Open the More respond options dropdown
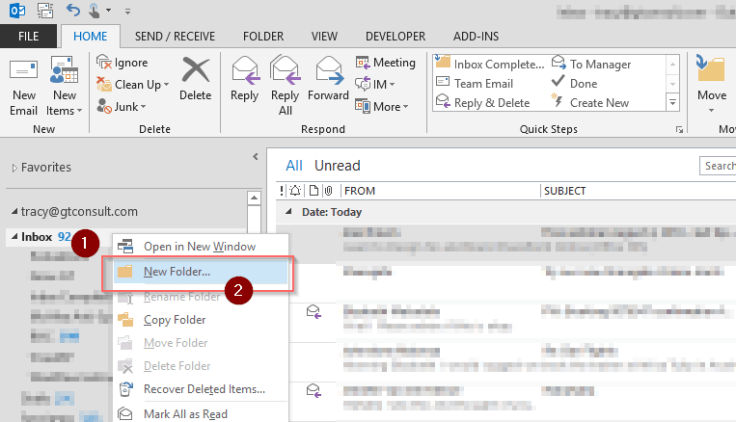The height and width of the screenshot is (422, 736). [x=382, y=107]
